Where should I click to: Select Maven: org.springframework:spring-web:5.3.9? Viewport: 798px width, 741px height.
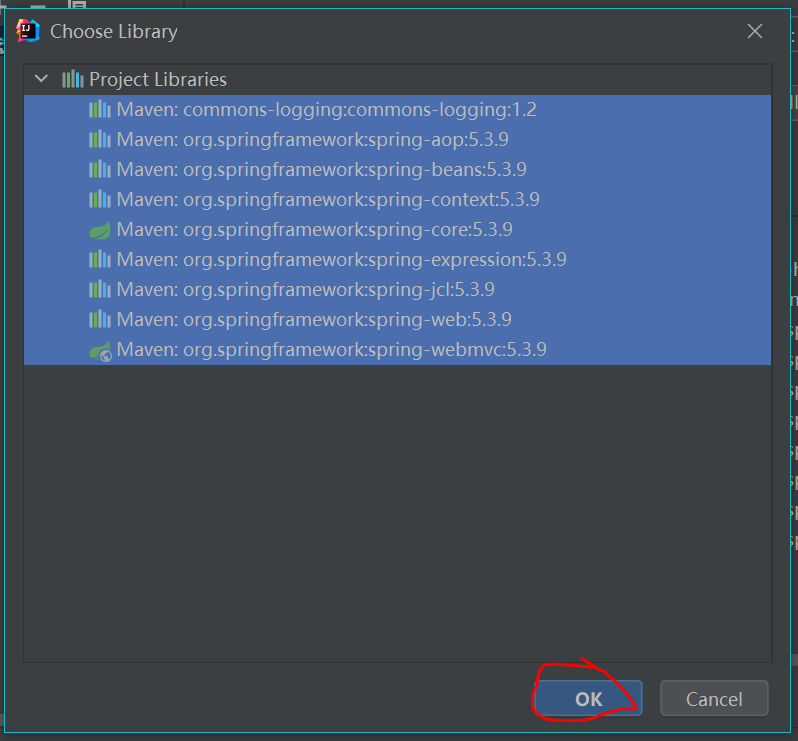pos(397,320)
